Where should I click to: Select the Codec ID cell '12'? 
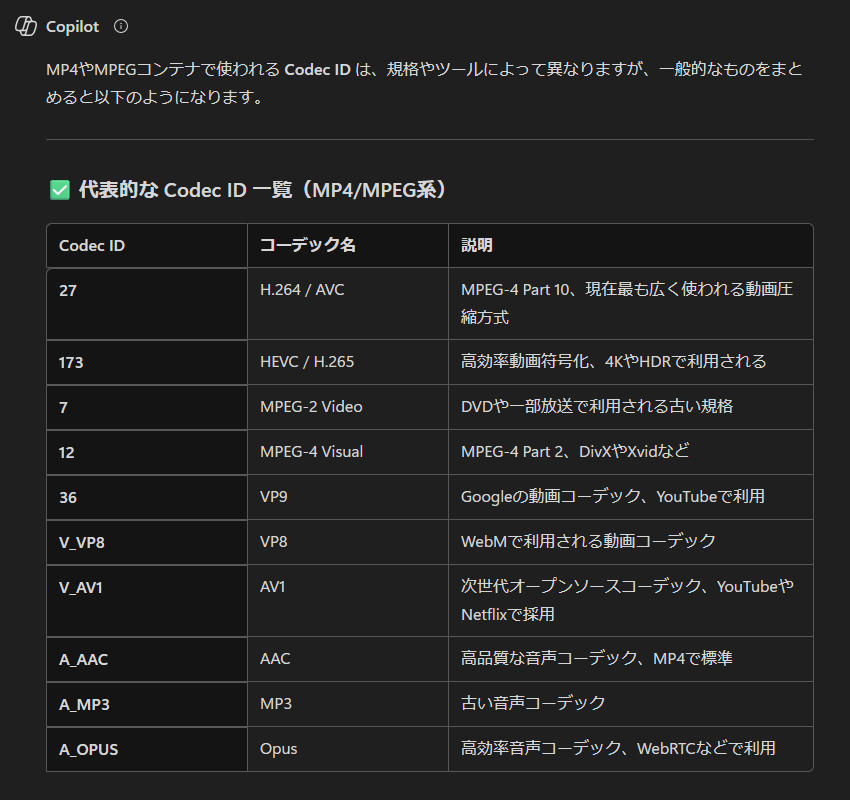pyautogui.click(x=147, y=452)
